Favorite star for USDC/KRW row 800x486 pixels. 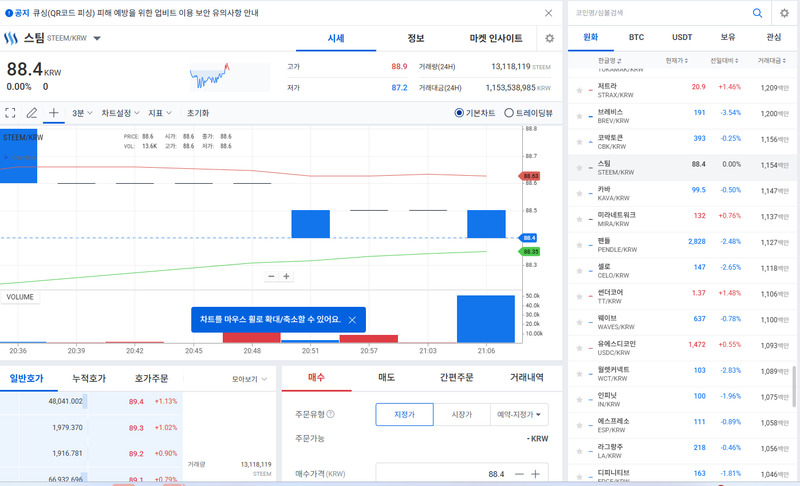coord(579,348)
